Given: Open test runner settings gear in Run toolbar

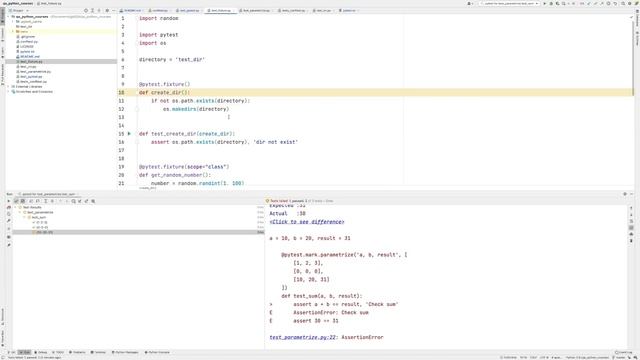Looking at the screenshot, I should (93, 201).
